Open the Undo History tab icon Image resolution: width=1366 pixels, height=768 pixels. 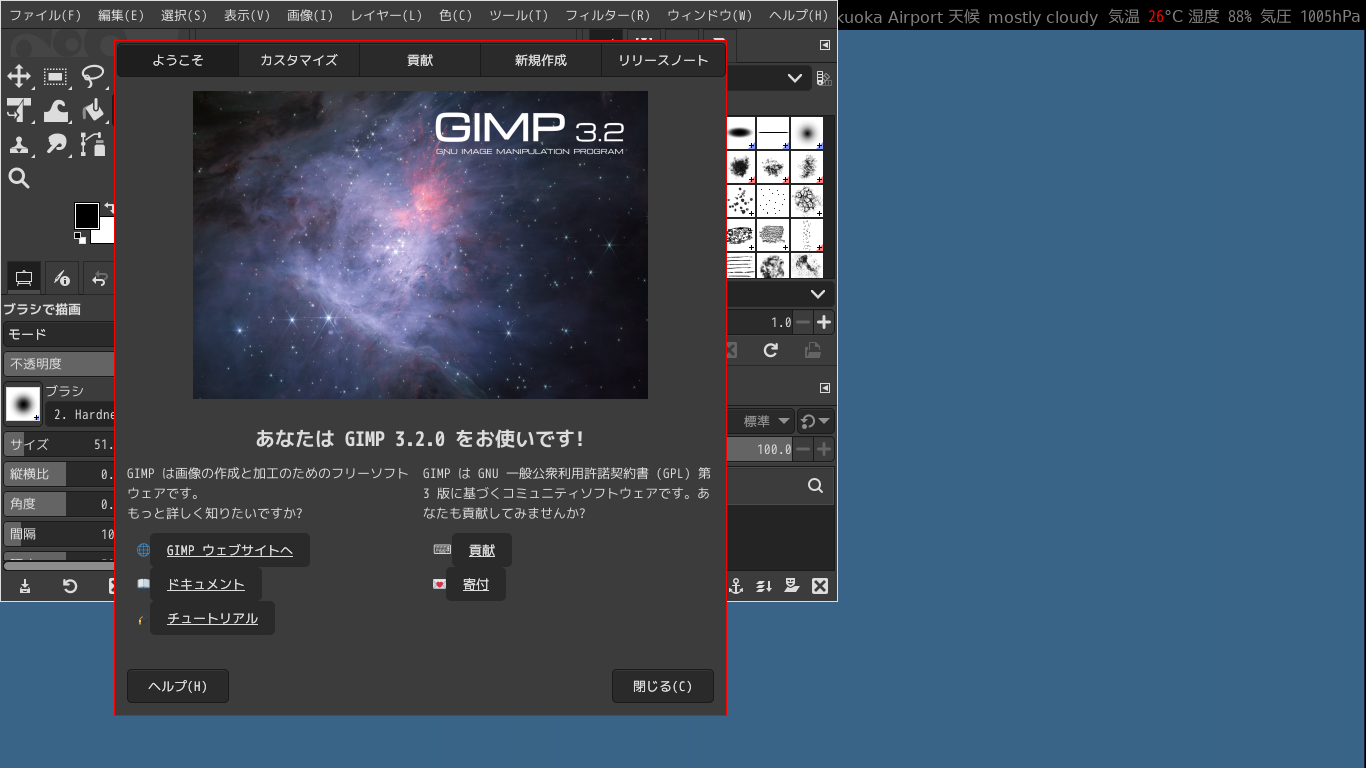pyautogui.click(x=98, y=277)
